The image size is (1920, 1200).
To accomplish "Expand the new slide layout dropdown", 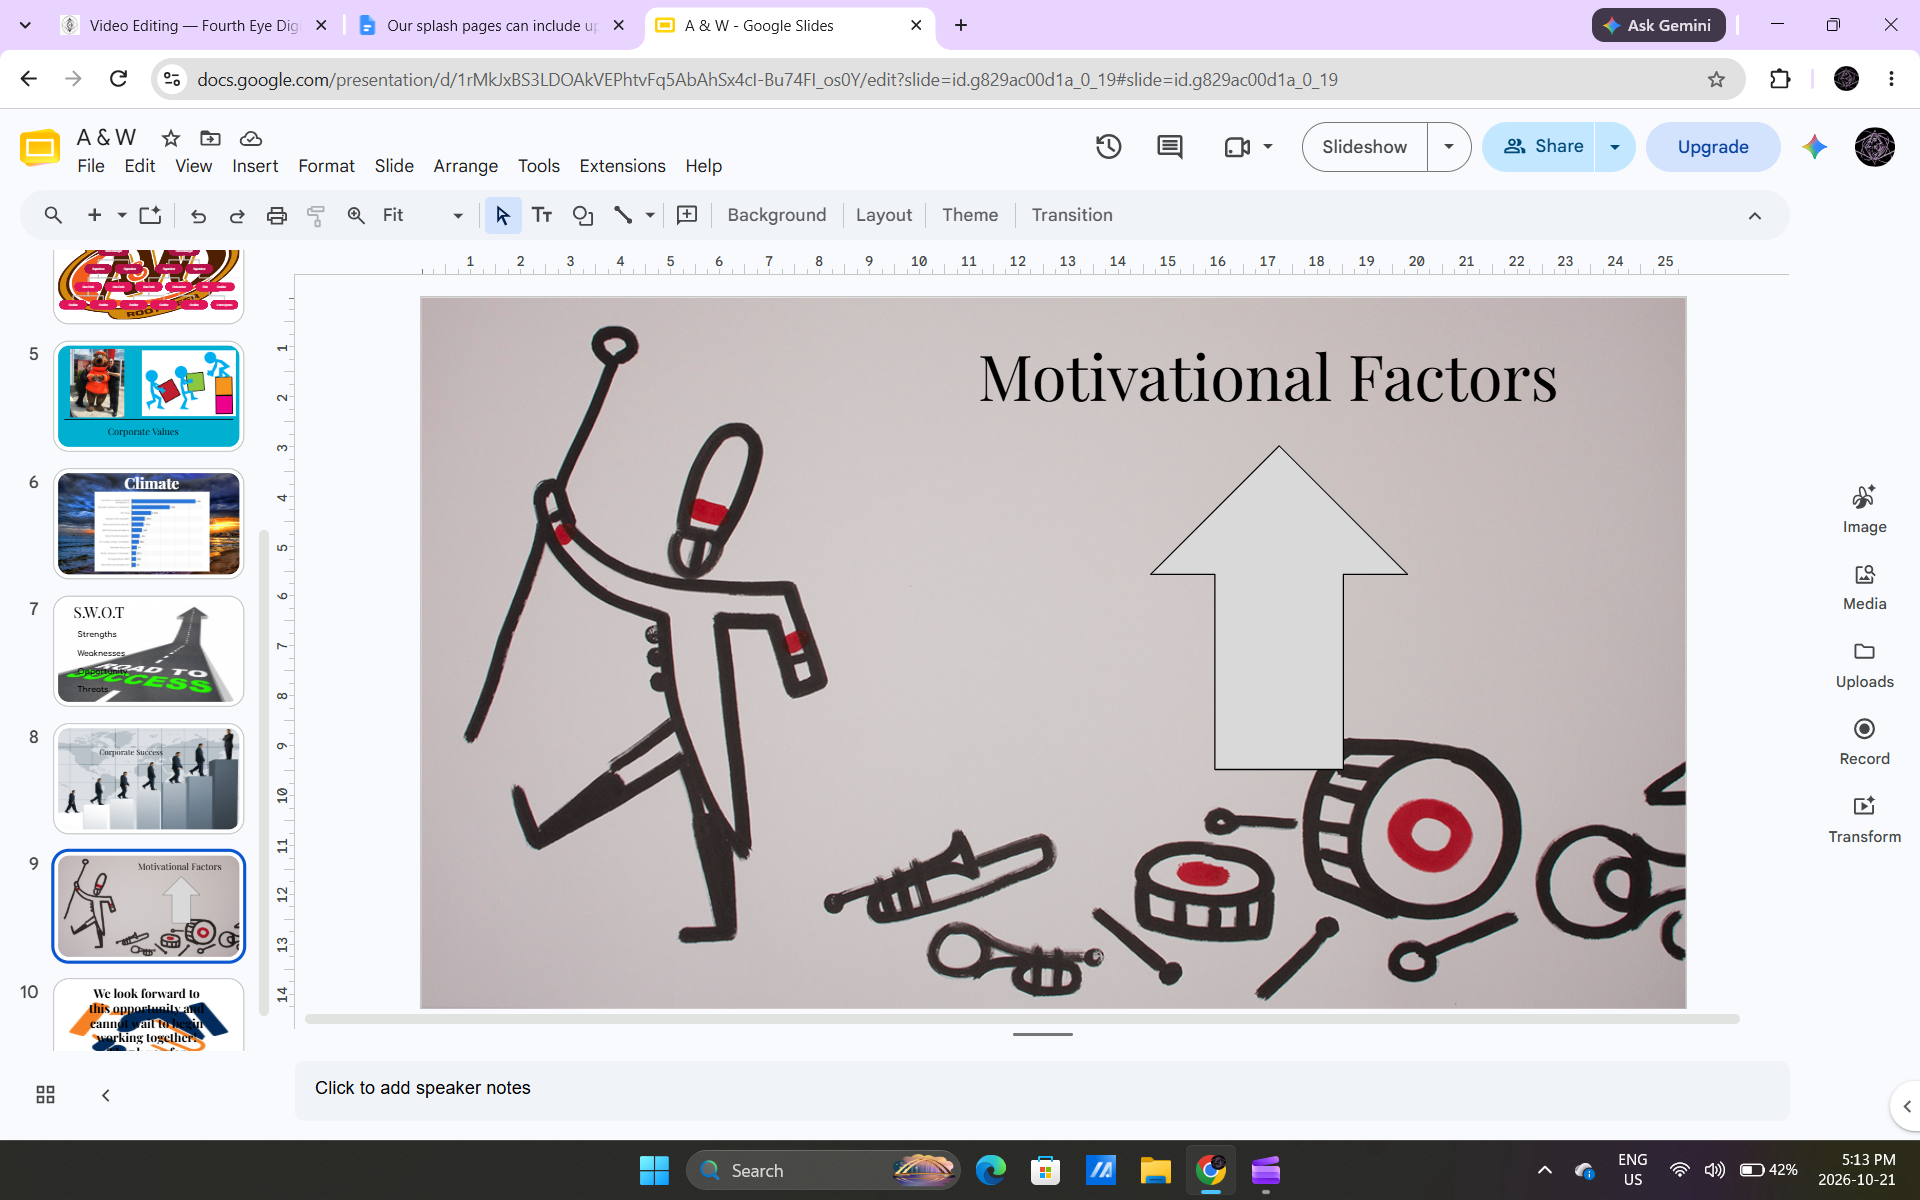I will point(122,215).
